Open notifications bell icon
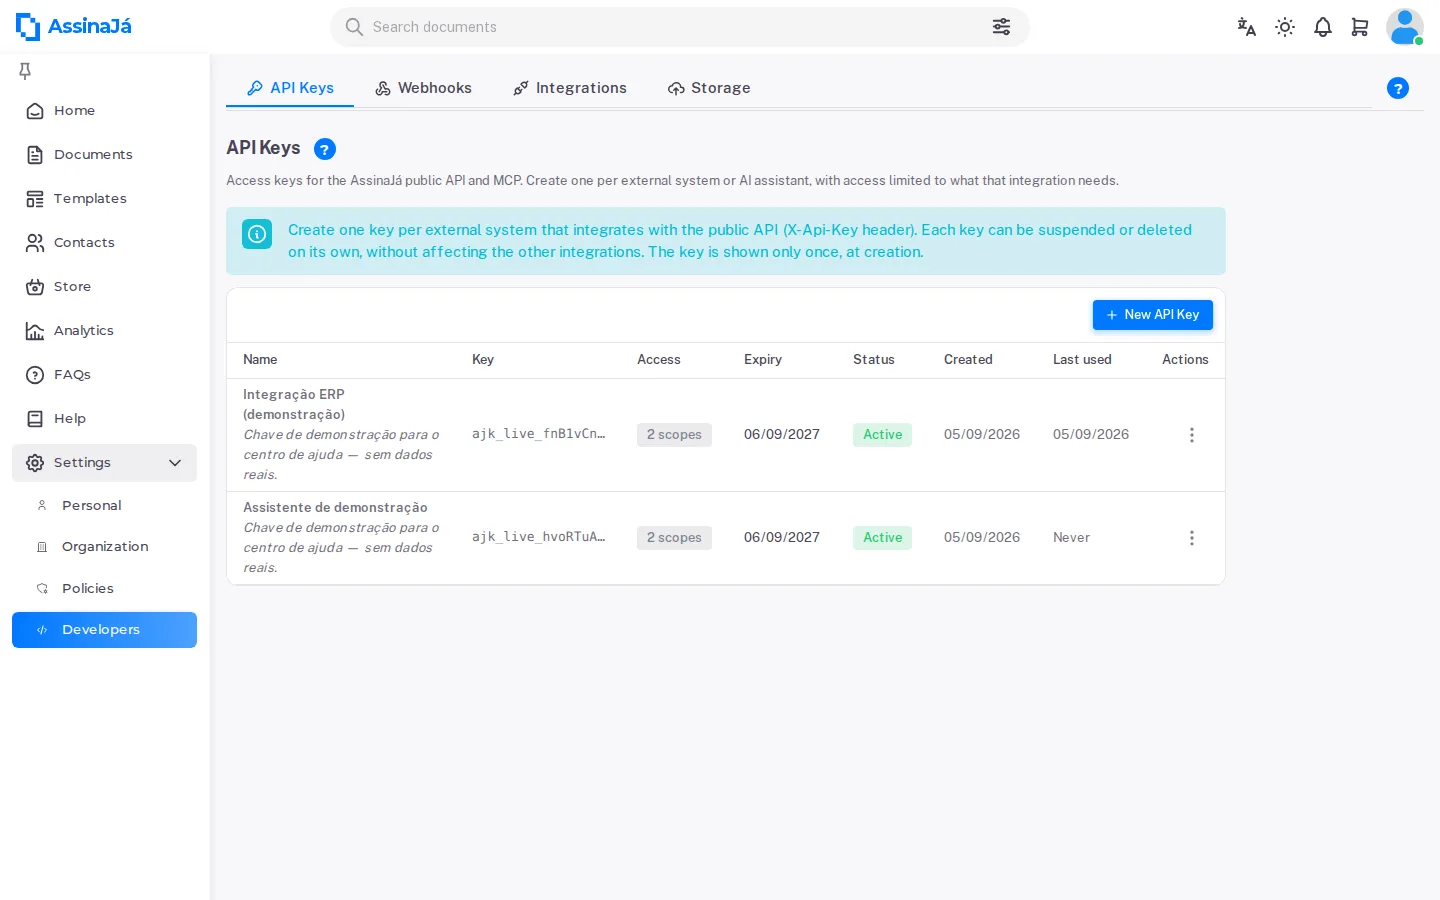The height and width of the screenshot is (900, 1440). click(1323, 27)
